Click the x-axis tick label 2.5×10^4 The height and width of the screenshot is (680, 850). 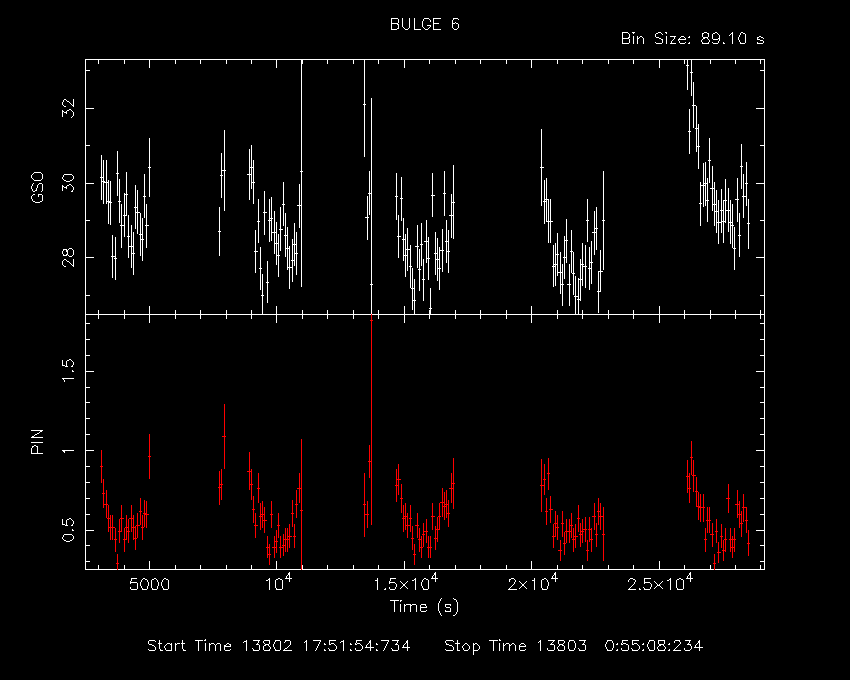point(660,583)
